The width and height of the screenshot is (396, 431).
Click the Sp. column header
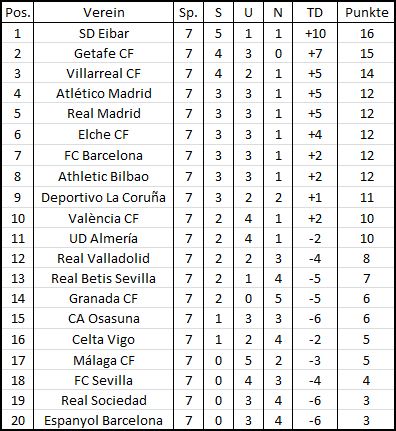[188, 12]
